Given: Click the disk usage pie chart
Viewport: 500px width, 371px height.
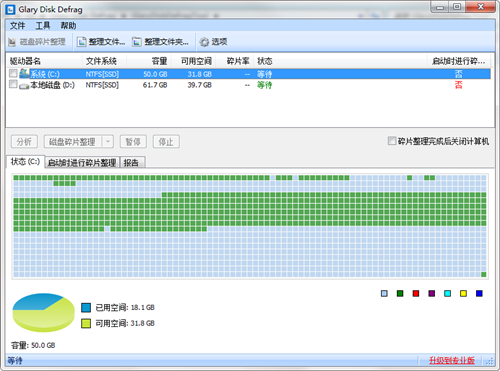Looking at the screenshot, I should 44,313.
